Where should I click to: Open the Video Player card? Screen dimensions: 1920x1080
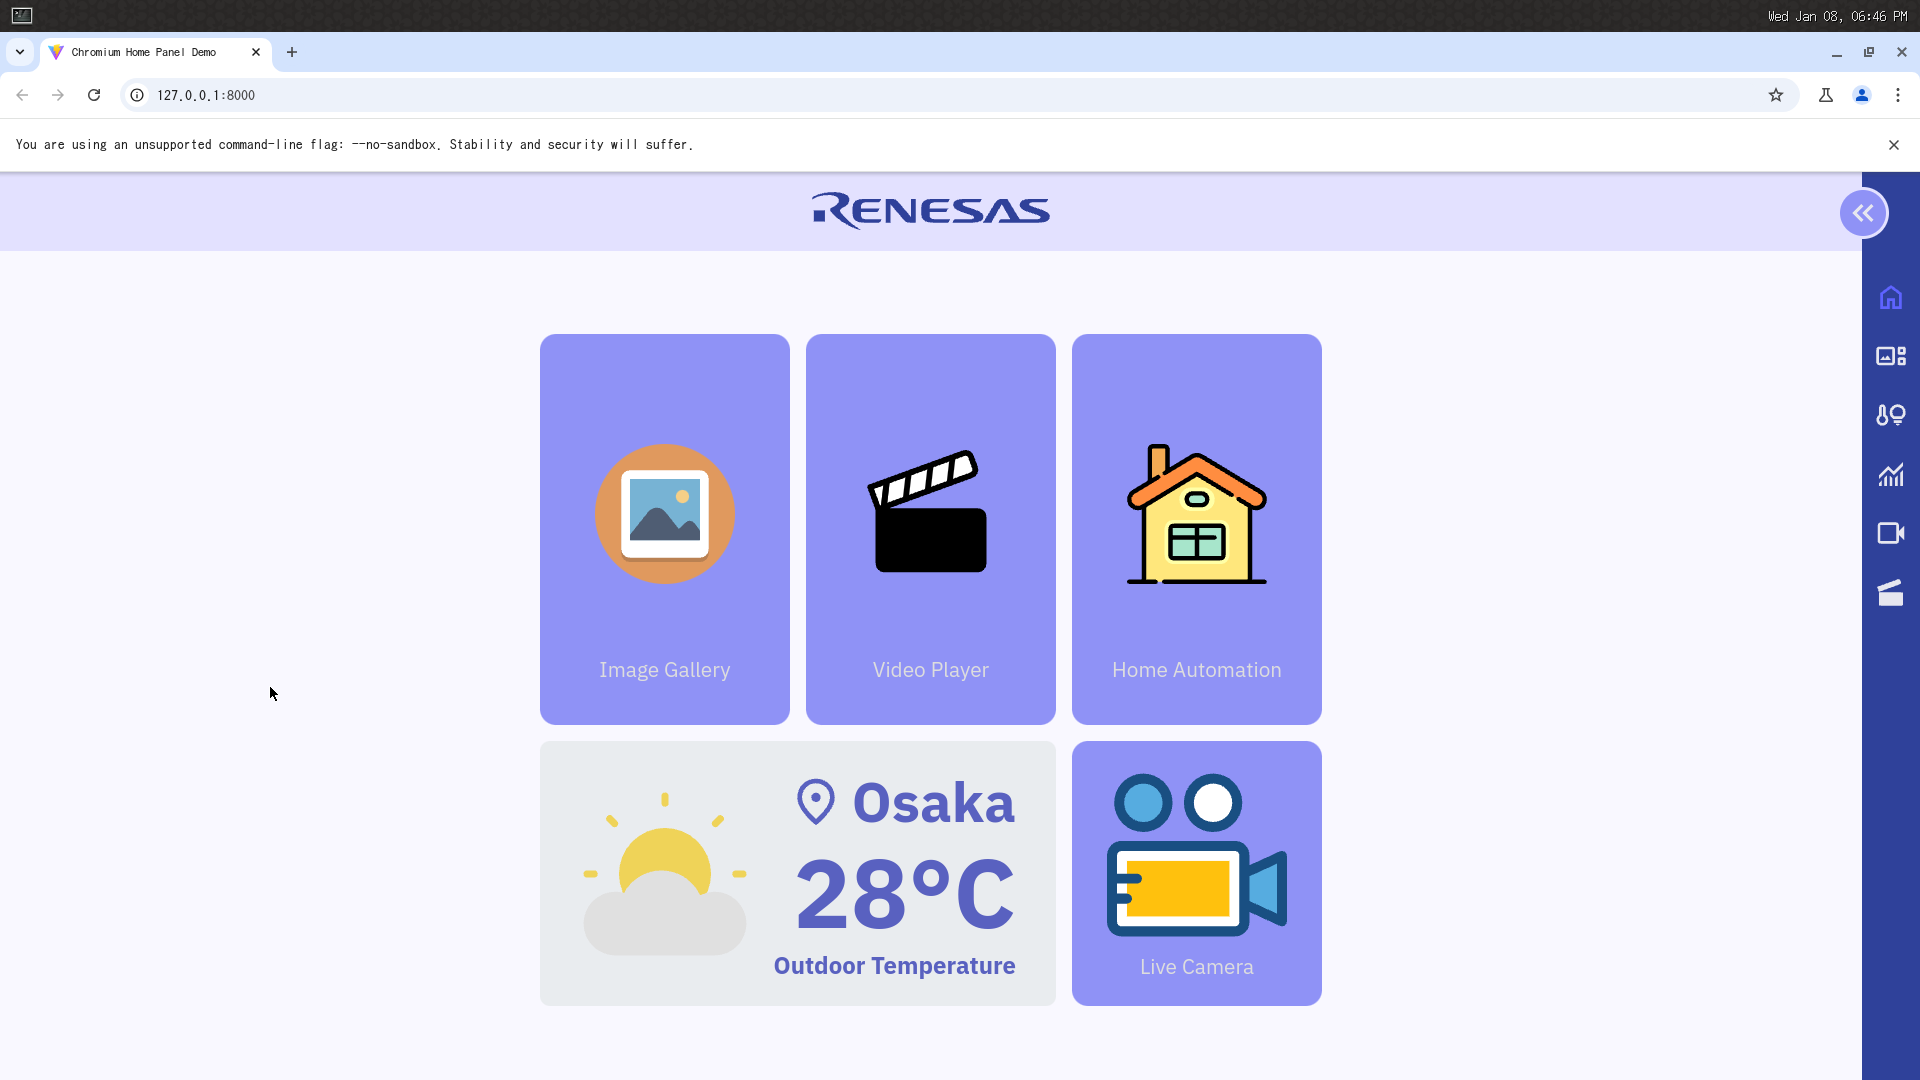coord(931,529)
